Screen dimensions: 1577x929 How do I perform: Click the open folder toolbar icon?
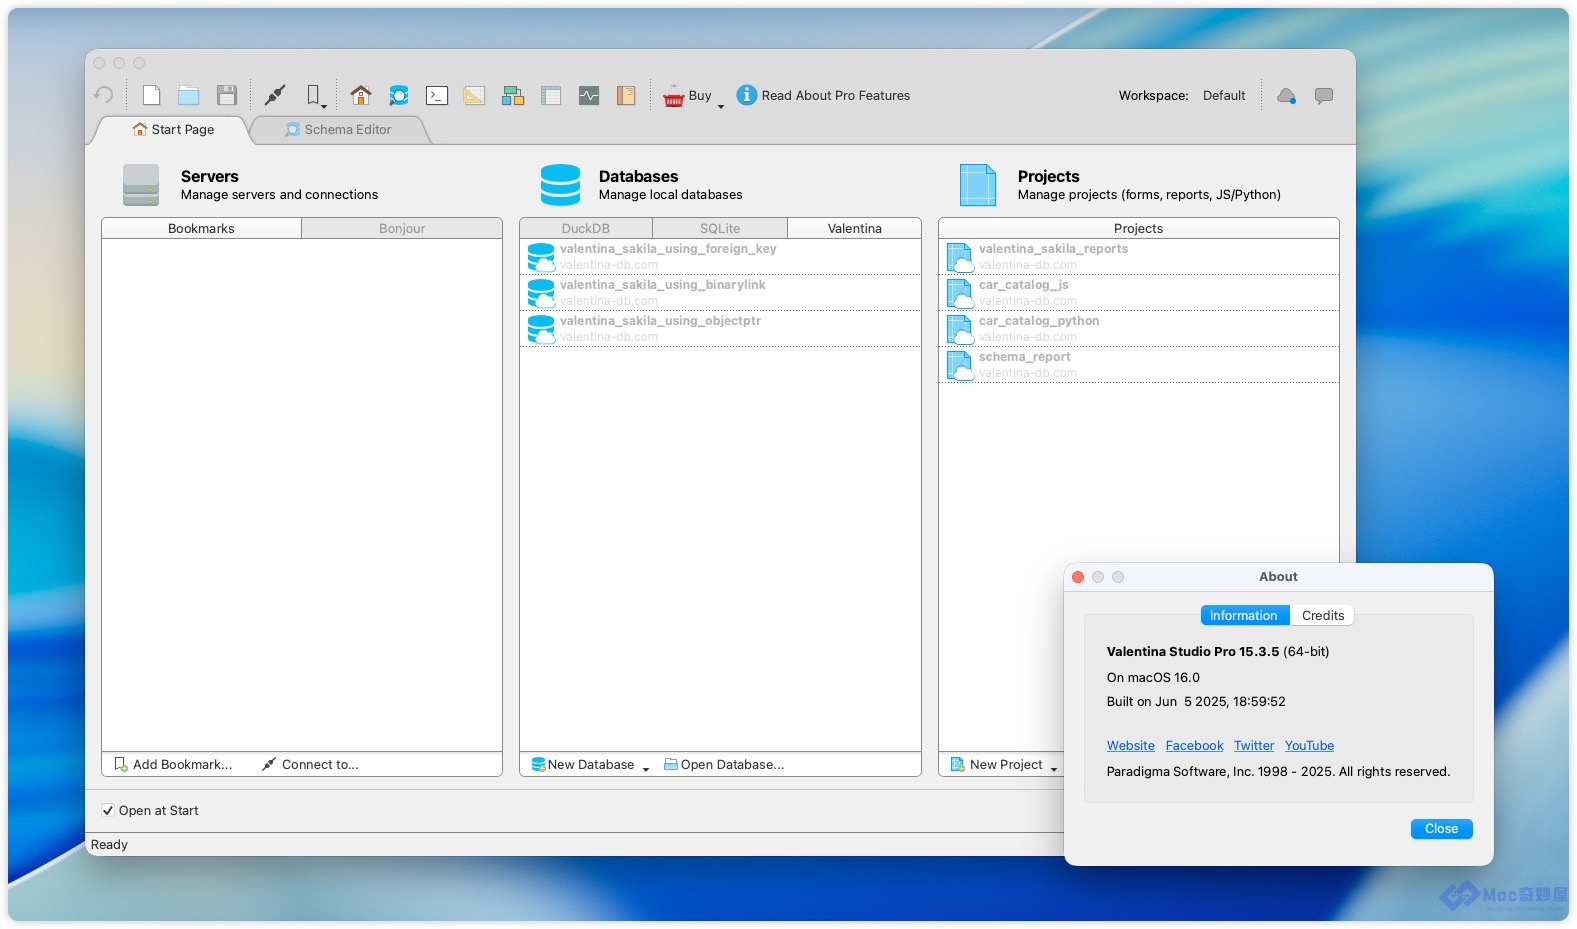[x=188, y=95]
